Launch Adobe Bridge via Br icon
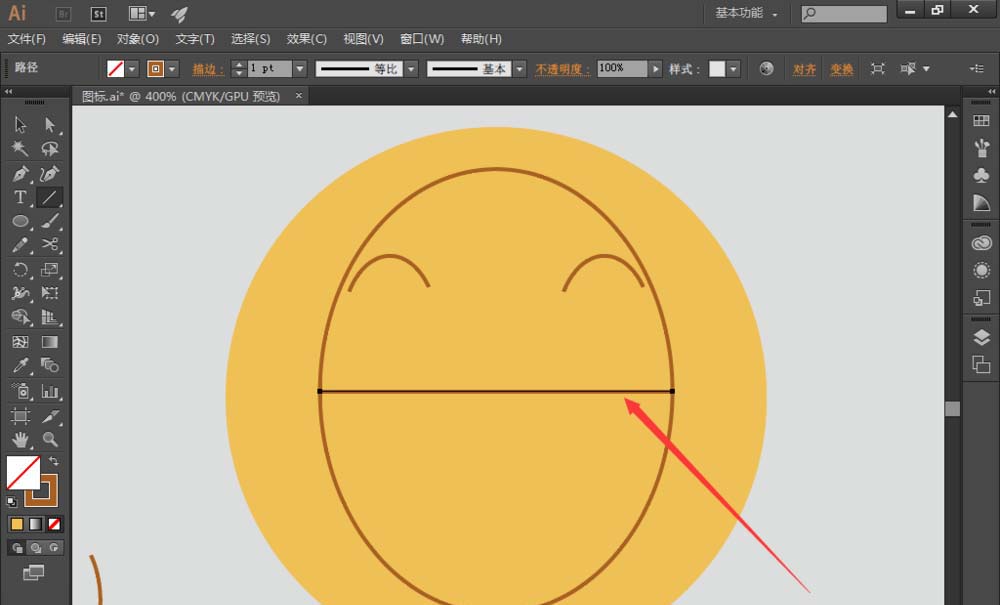The image size is (1000, 605). click(x=63, y=13)
